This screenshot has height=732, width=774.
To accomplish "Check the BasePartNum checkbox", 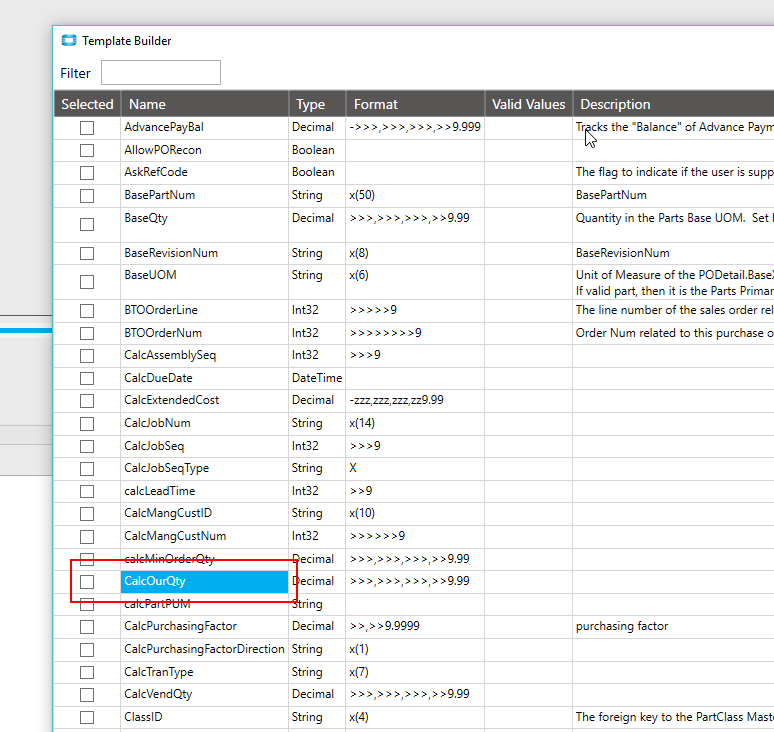I will pos(87,196).
